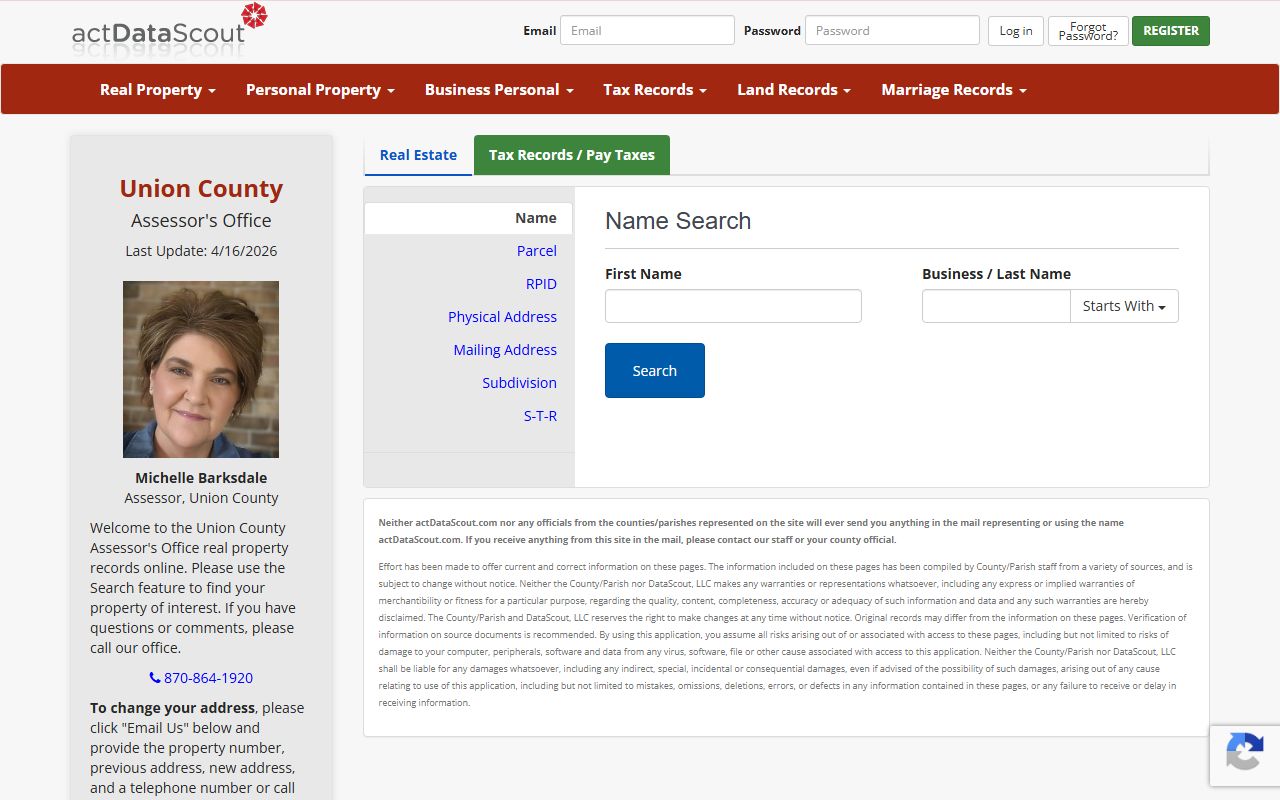Viewport: 1280px width, 800px height.
Task: Click Michelle Barksdale's photo
Action: pyautogui.click(x=201, y=369)
